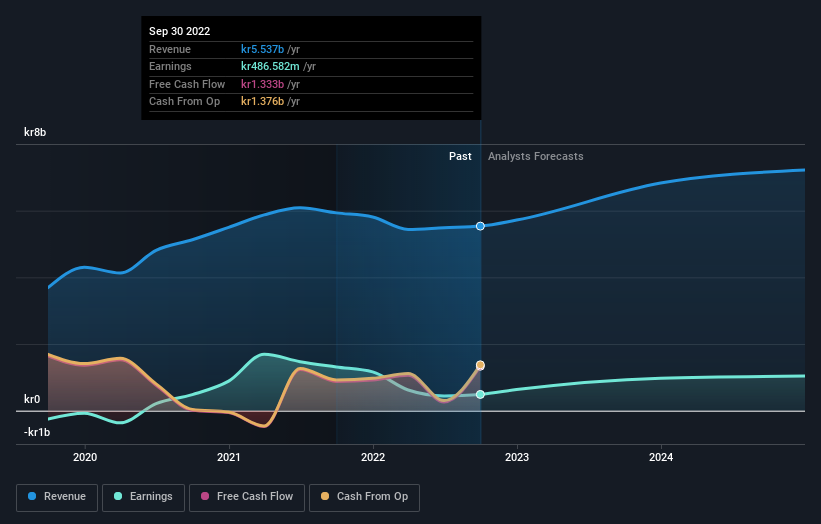
Task: Toggle the Cash From Op legend button
Action: 364,497
